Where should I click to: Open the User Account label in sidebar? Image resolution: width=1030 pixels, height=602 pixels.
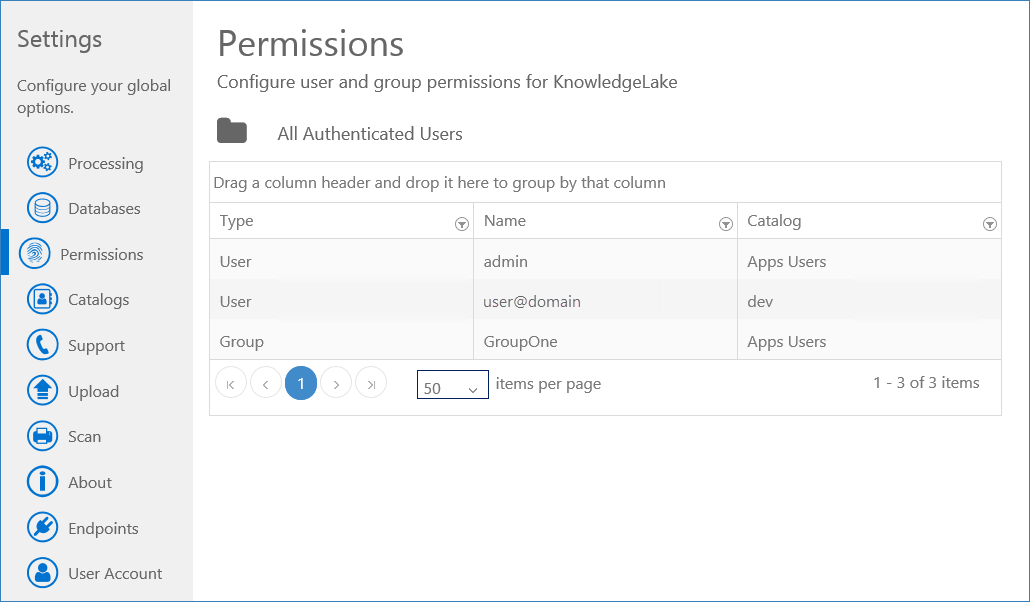[115, 574]
